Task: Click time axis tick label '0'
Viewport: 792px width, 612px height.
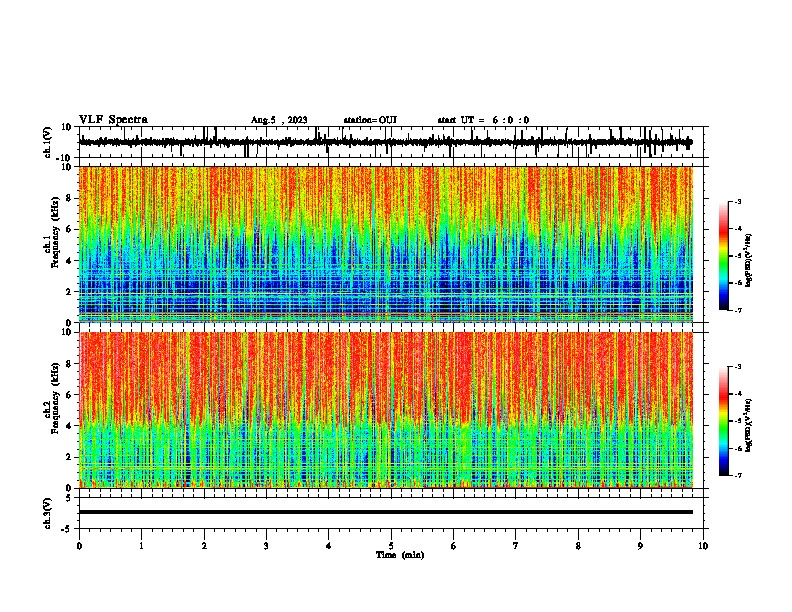Action: point(79,546)
